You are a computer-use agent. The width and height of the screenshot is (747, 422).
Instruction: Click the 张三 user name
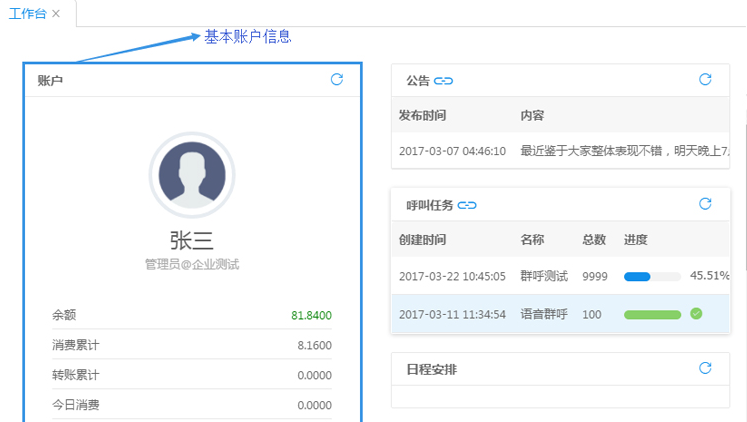192,240
